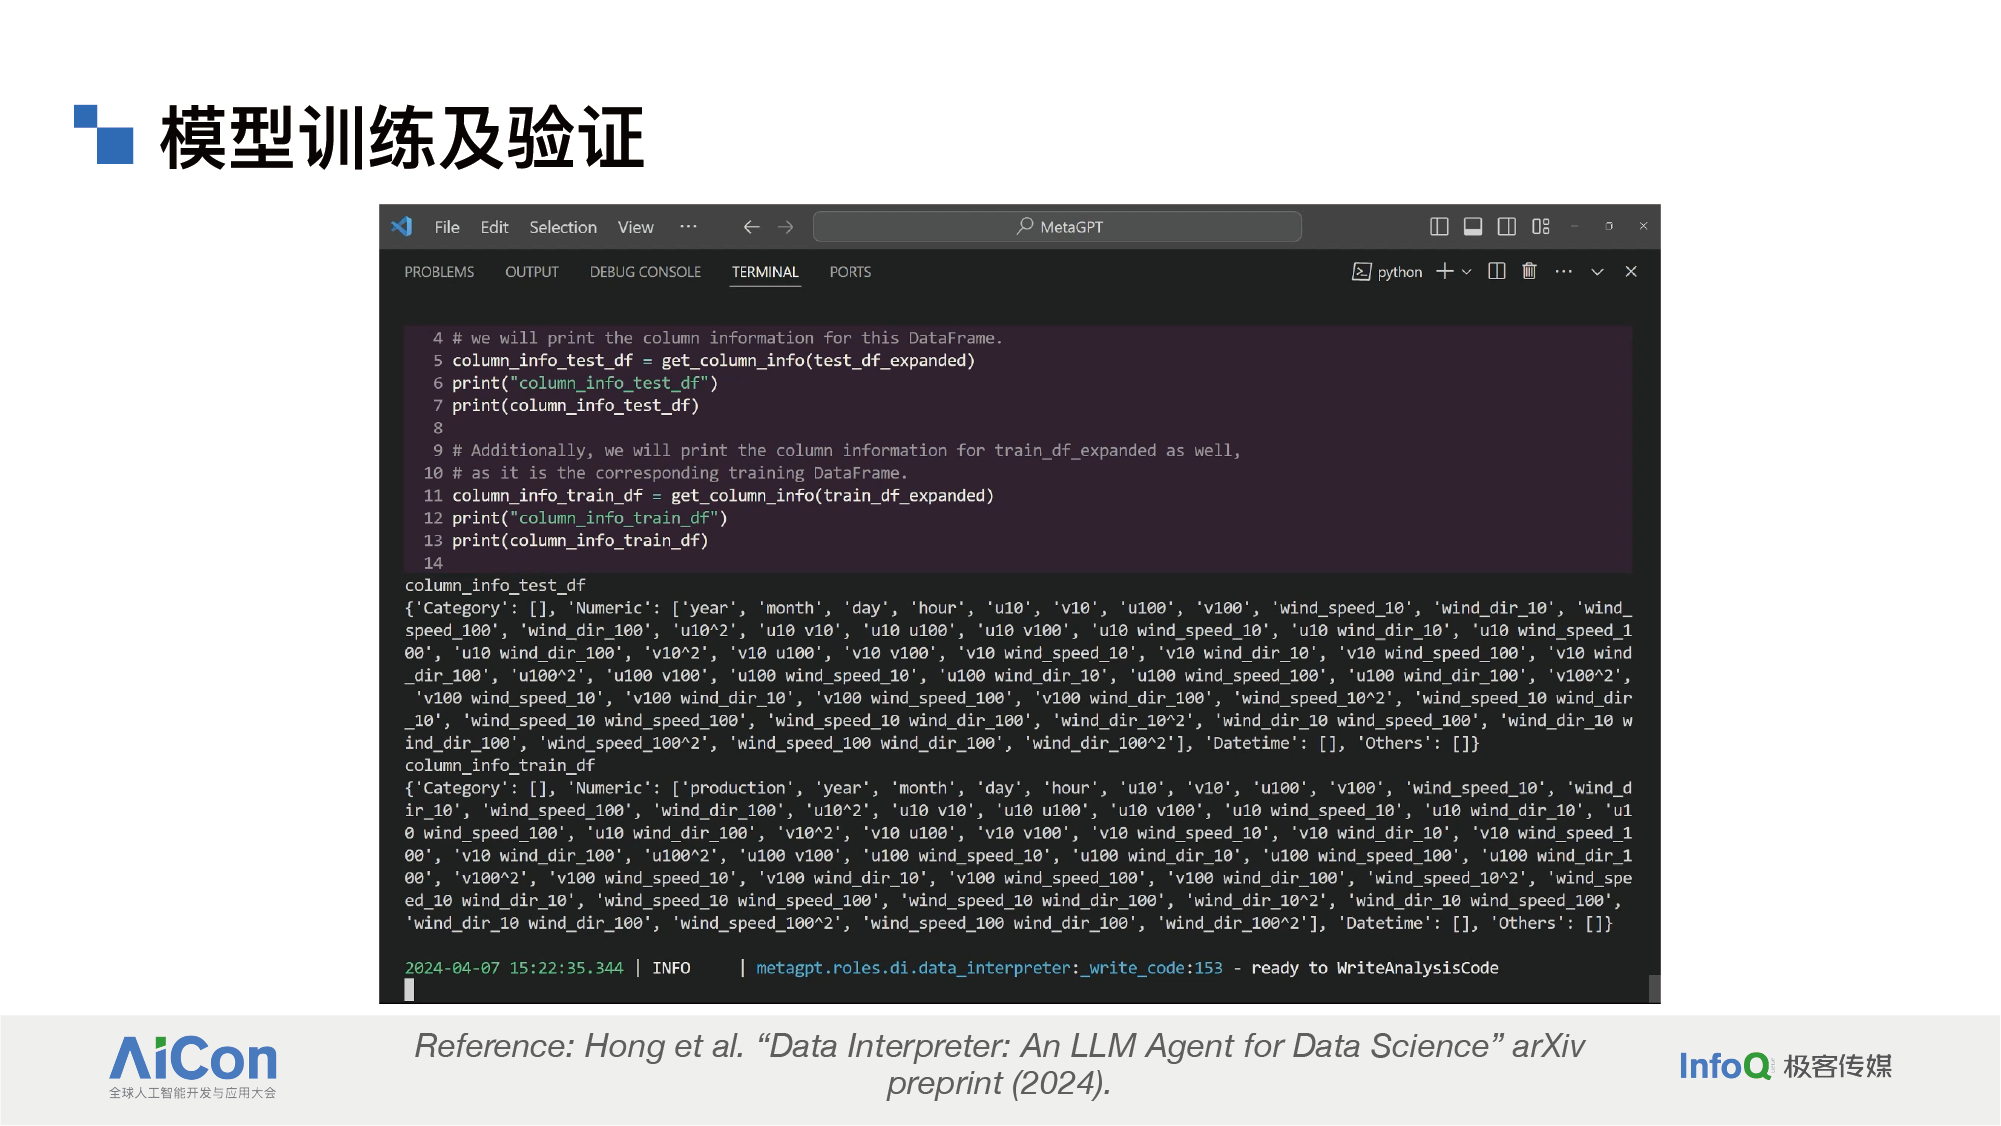Collapse panel with the chevron down
The image size is (2001, 1126).
click(x=1598, y=272)
